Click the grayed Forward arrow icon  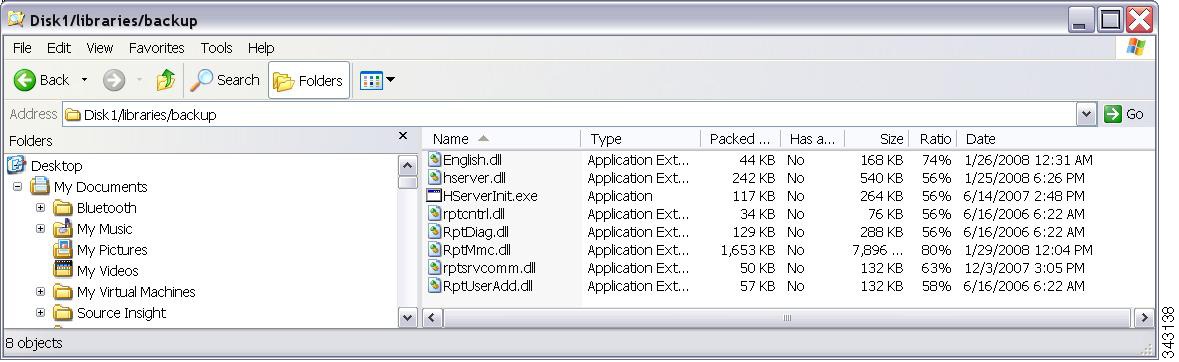pyautogui.click(x=114, y=80)
